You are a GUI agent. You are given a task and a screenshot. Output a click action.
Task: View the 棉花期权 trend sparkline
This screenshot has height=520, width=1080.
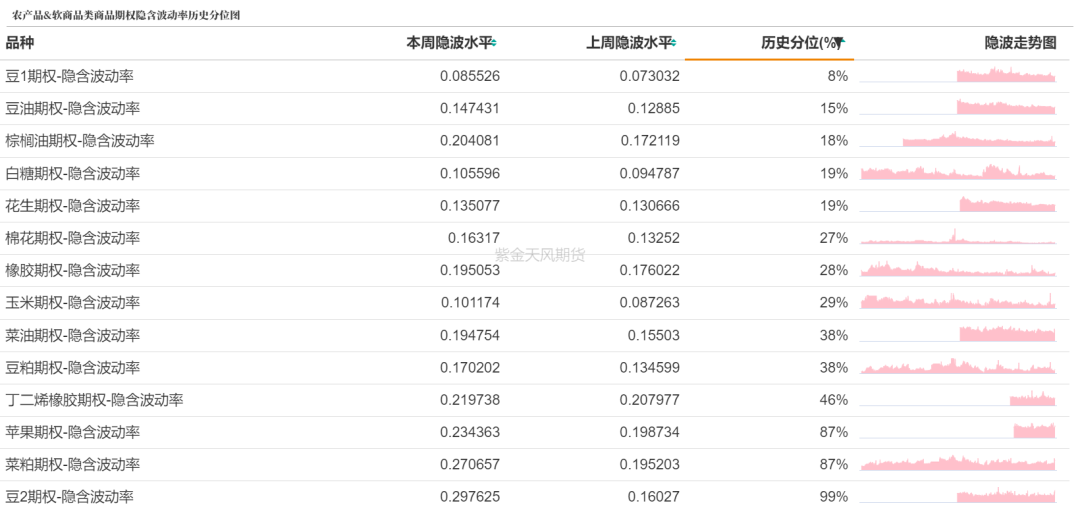tap(957, 239)
